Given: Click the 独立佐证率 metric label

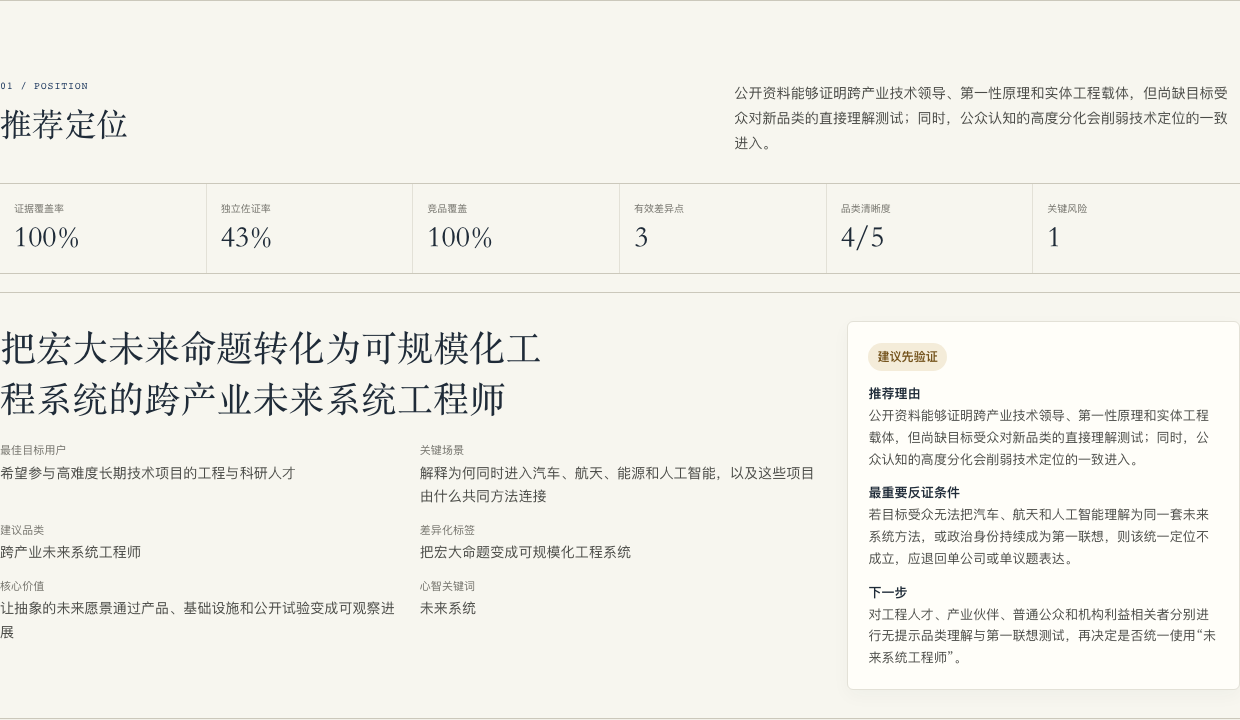Looking at the screenshot, I should [246, 209].
